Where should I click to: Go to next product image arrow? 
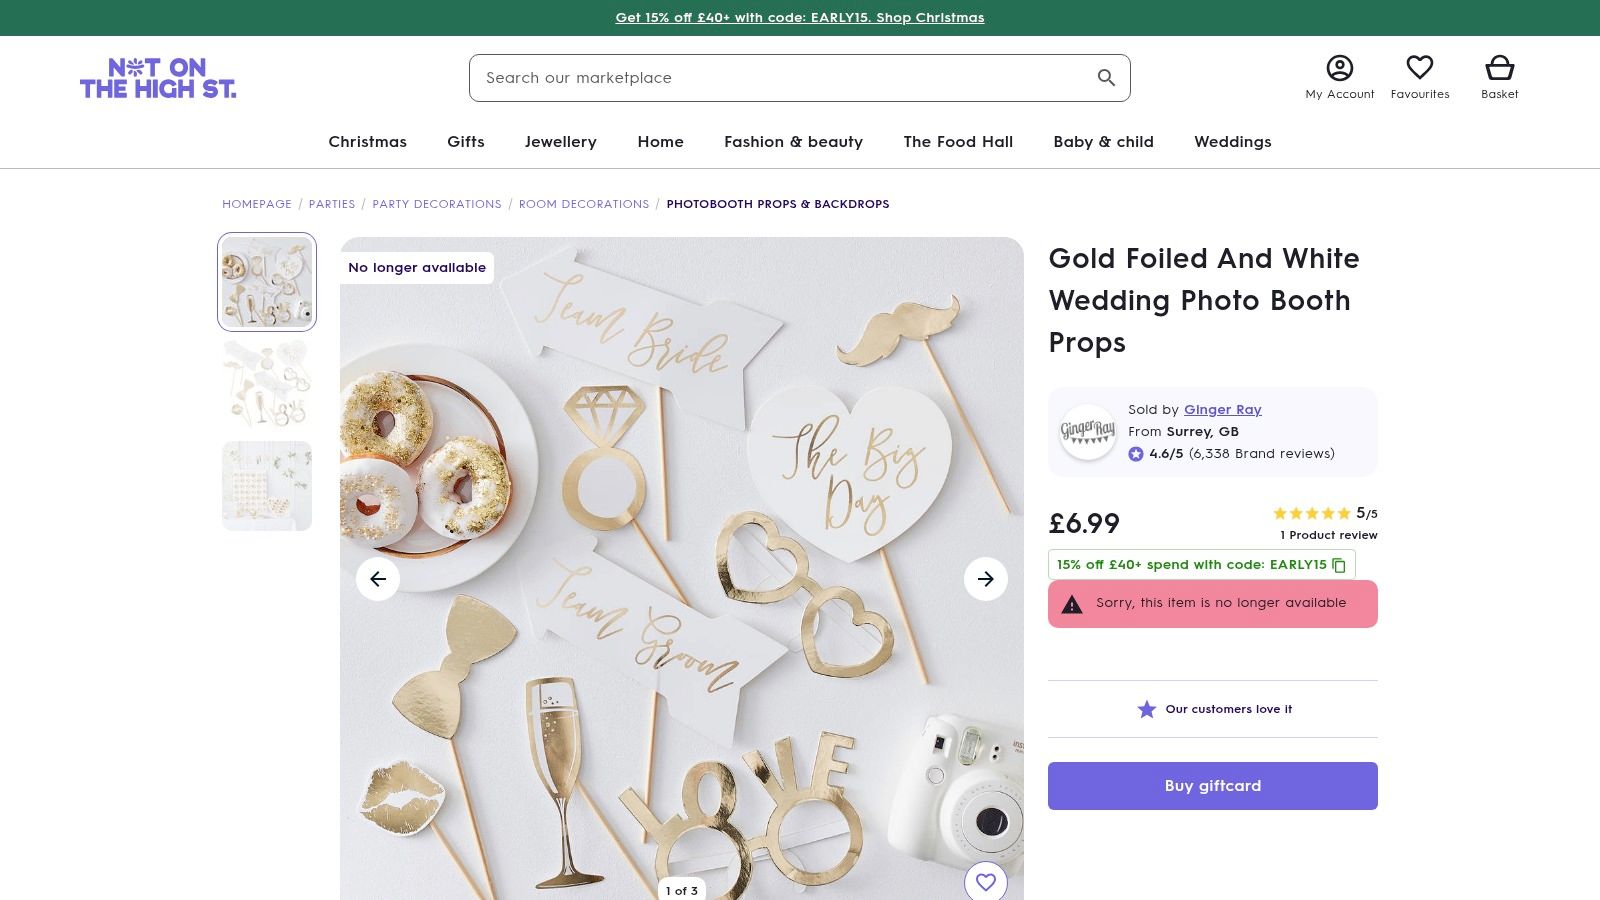pos(986,579)
